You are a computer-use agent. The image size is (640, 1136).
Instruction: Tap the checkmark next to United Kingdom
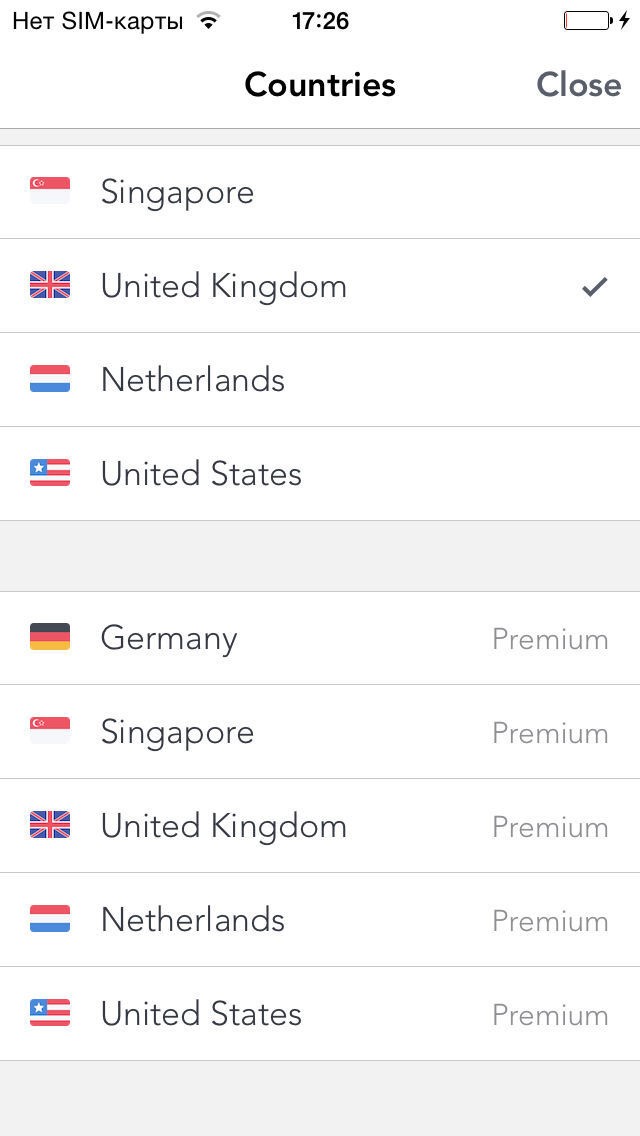point(595,285)
